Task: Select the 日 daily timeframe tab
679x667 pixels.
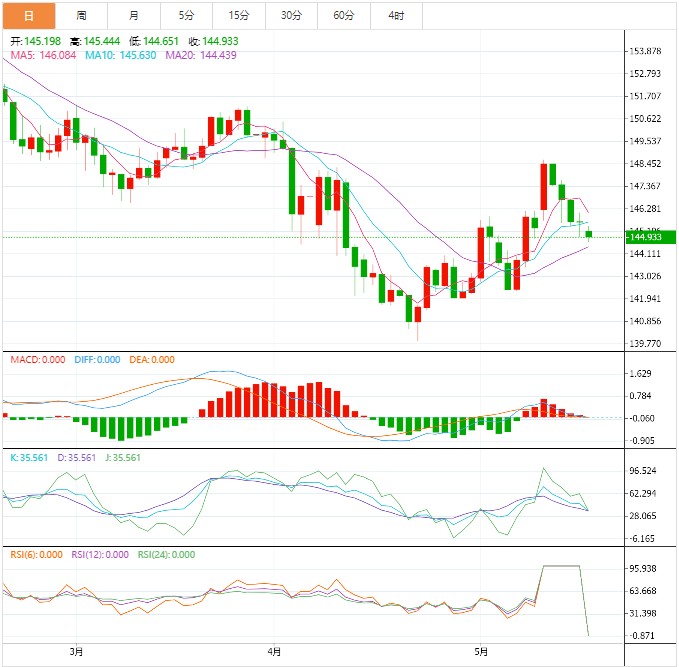Action: (29, 16)
